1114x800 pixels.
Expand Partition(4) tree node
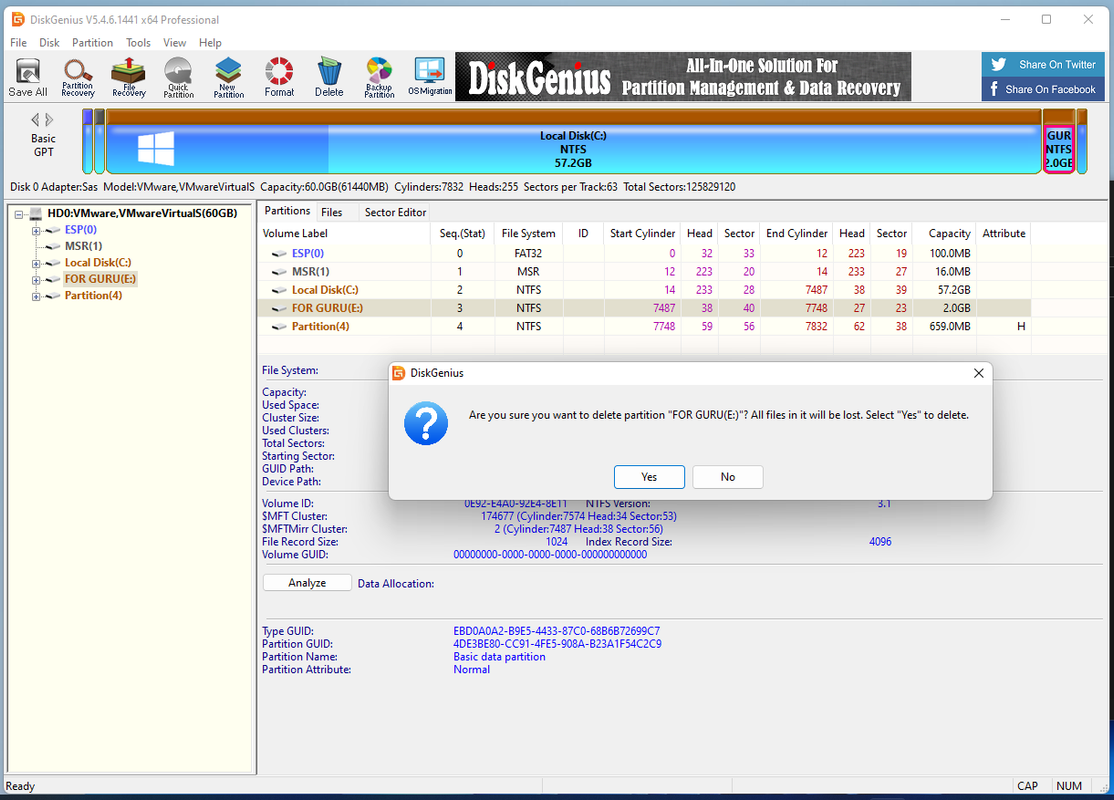36,296
